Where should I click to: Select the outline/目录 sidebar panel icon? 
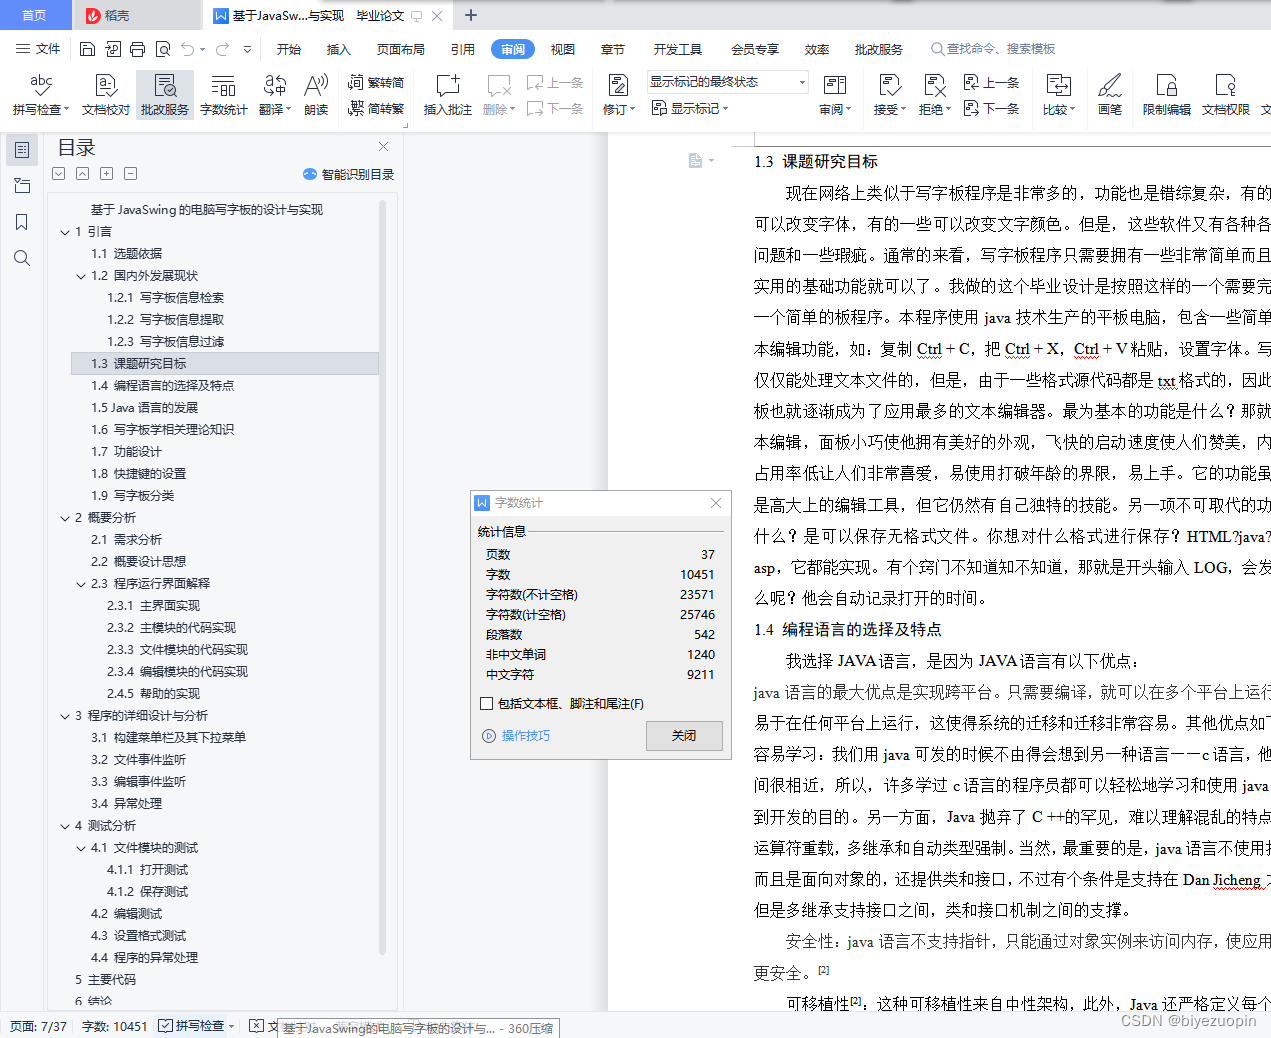(22, 150)
